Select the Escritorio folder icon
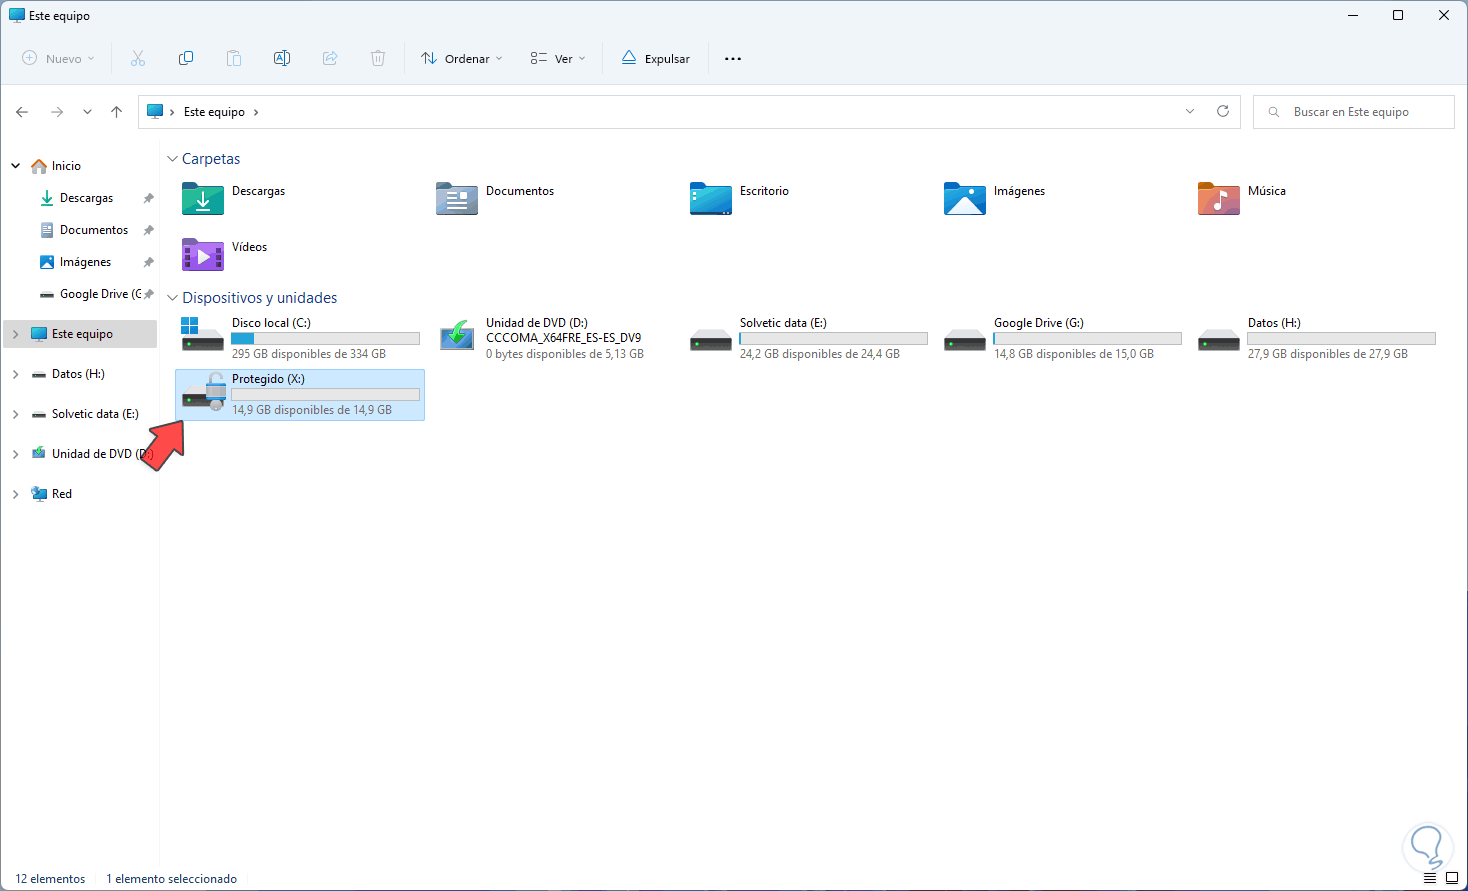The height and width of the screenshot is (891, 1468). point(711,199)
